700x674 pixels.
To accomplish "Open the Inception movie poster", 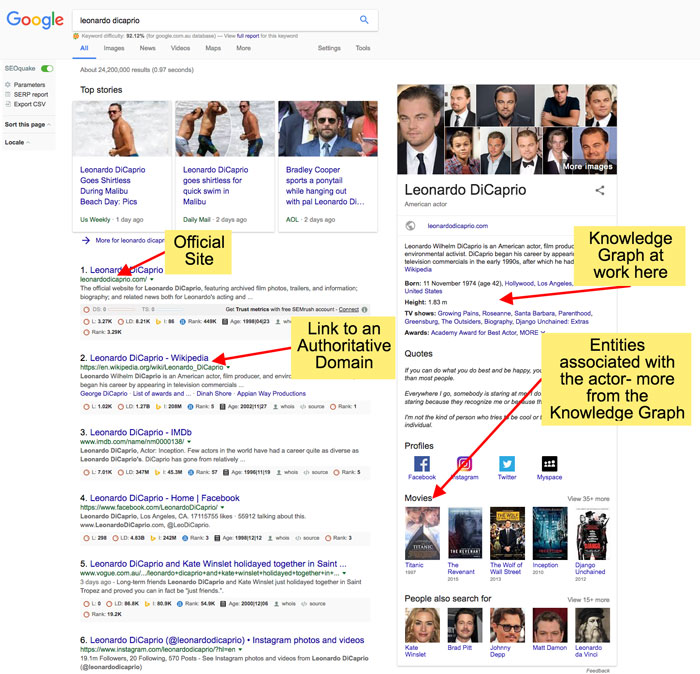I will click(550, 533).
